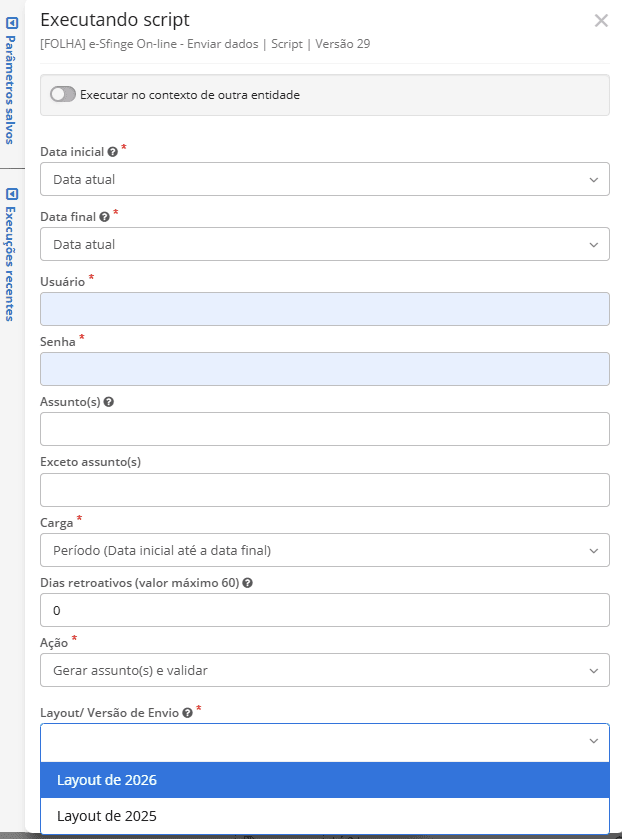Toggle Executar no contexto de outra entidade
Image resolution: width=622 pixels, height=839 pixels.
pos(63,95)
